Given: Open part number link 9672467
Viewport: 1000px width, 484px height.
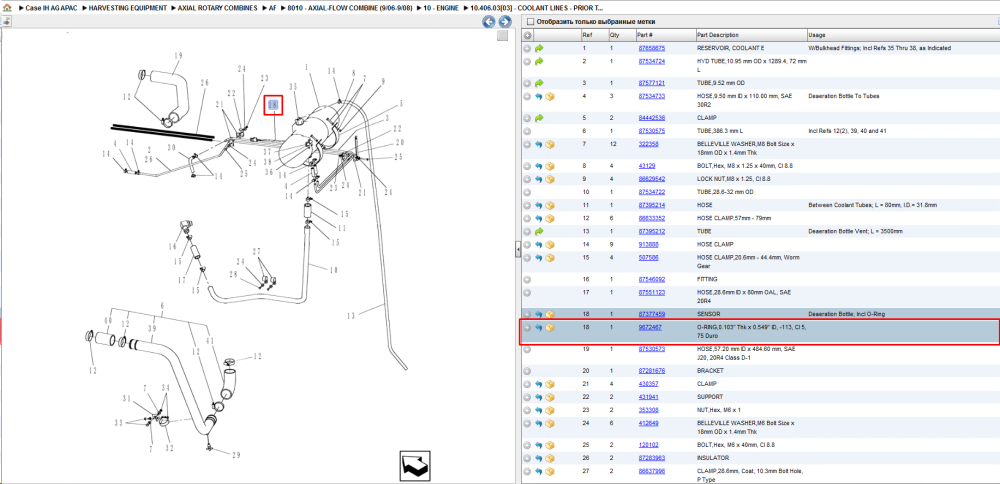Looking at the screenshot, I should (650, 328).
